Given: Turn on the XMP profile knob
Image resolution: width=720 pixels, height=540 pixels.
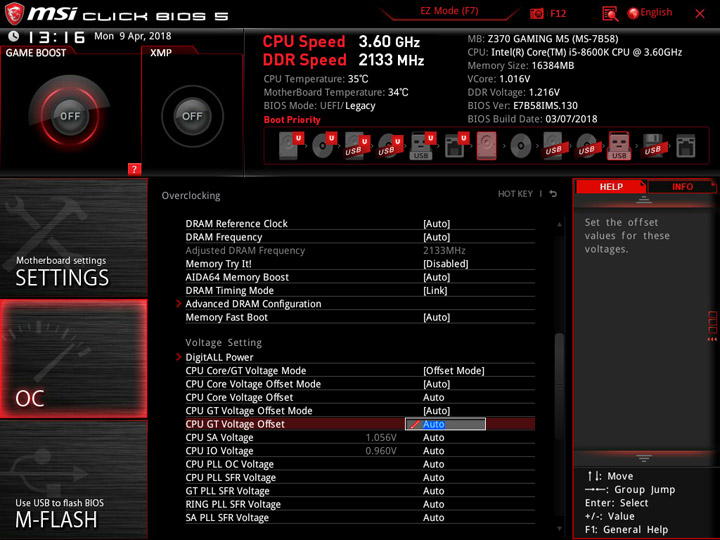Looking at the screenshot, I should click(x=192, y=116).
